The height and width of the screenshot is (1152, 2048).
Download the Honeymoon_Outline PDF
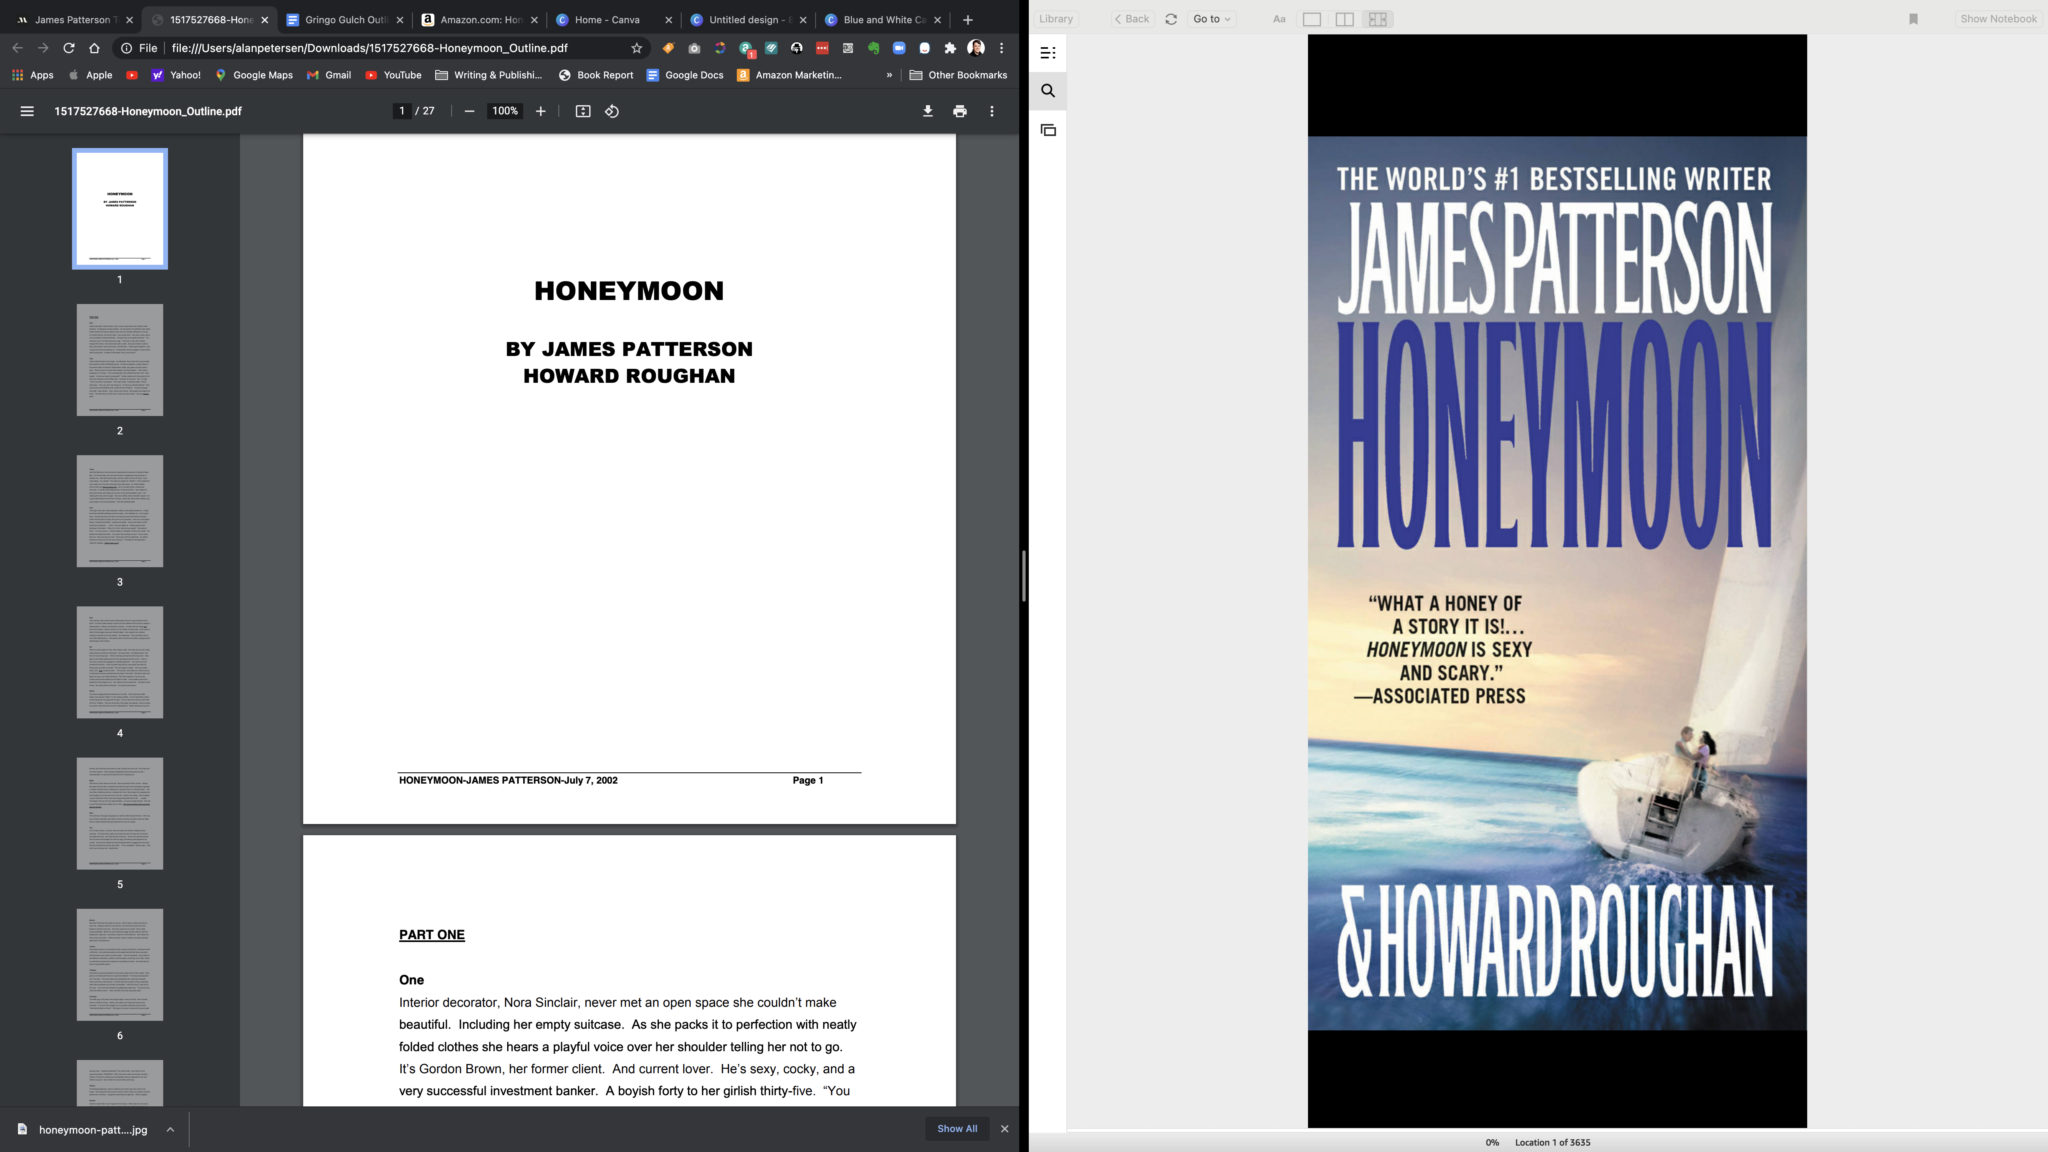click(928, 111)
